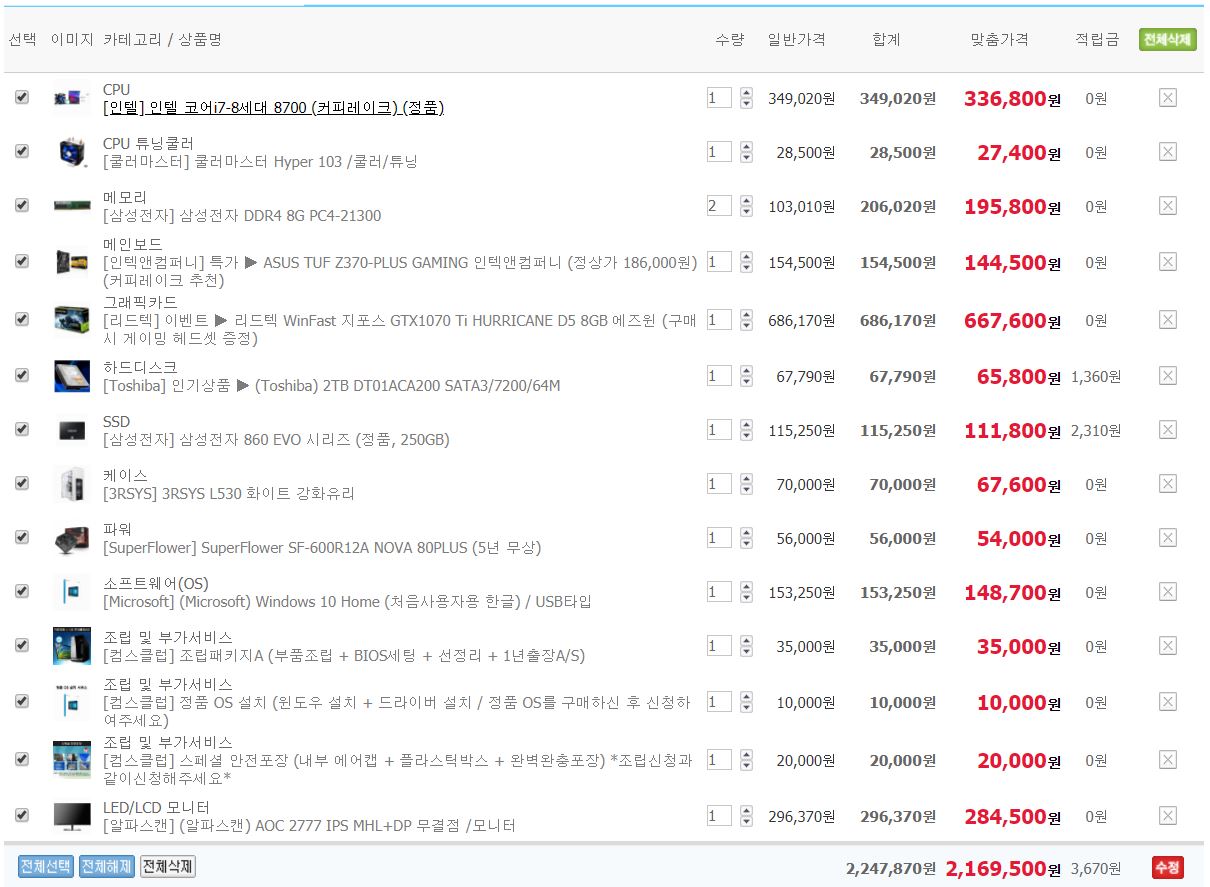Uncheck the SSD row checkbox
The width and height of the screenshot is (1210, 887).
click(22, 429)
